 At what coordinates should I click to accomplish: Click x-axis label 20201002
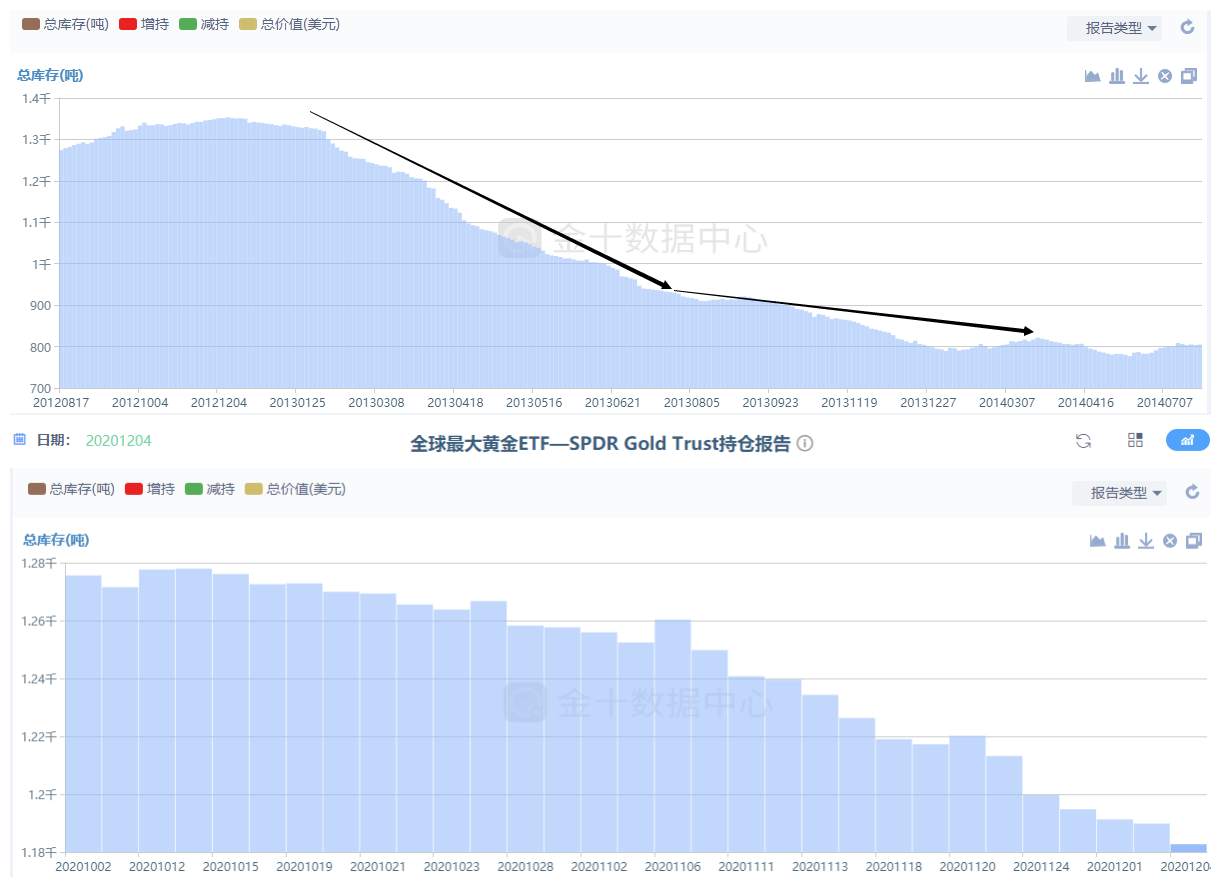click(84, 867)
